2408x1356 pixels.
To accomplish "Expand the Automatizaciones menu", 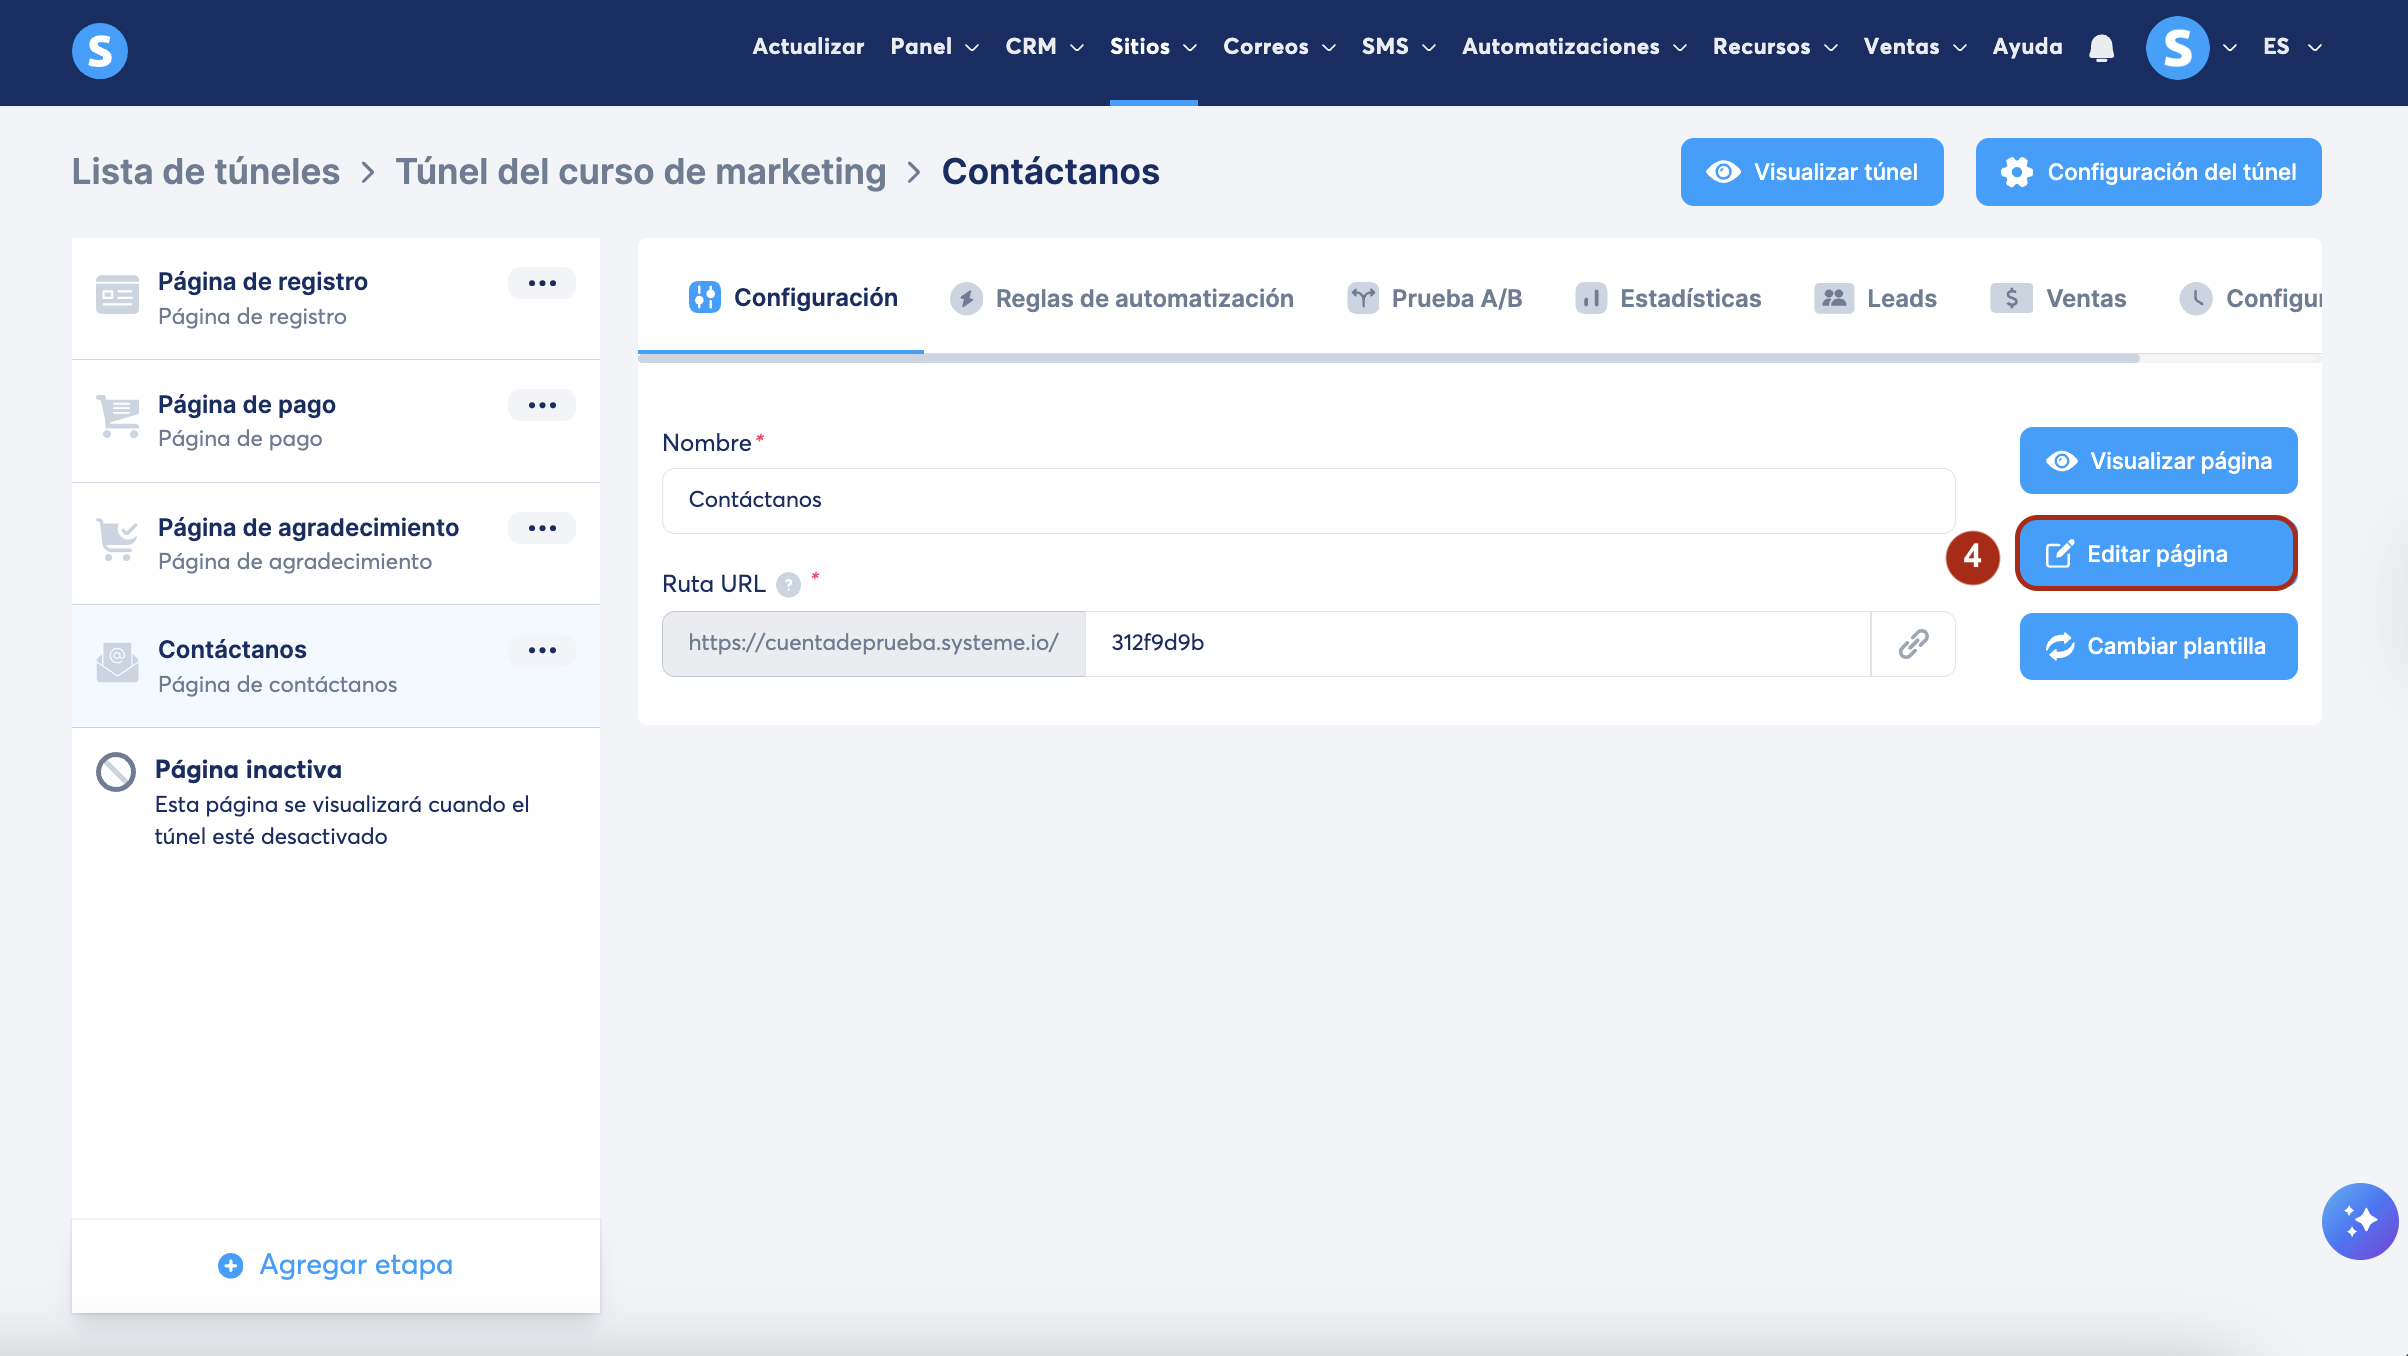I will [1573, 47].
